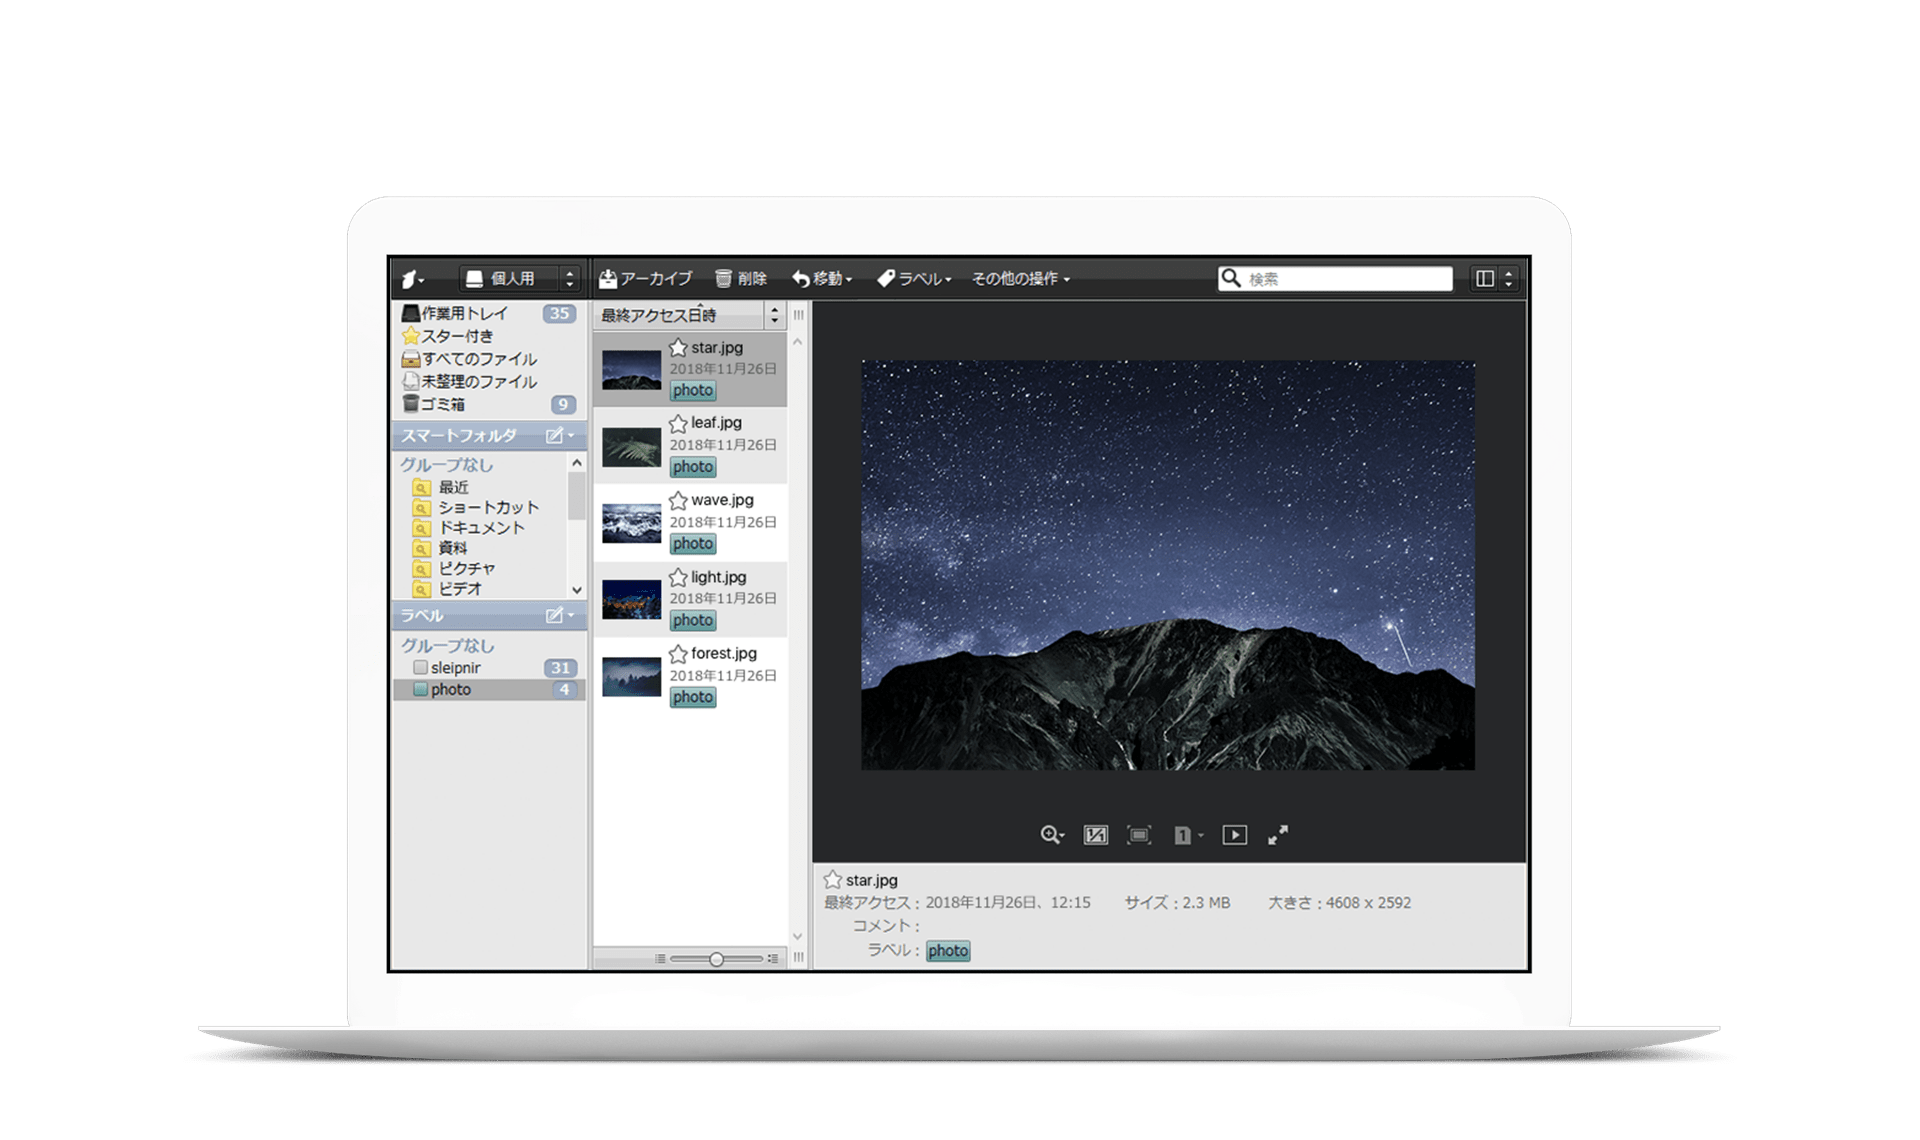
Task: Check the sleipnir label checkbox
Action: click(420, 668)
